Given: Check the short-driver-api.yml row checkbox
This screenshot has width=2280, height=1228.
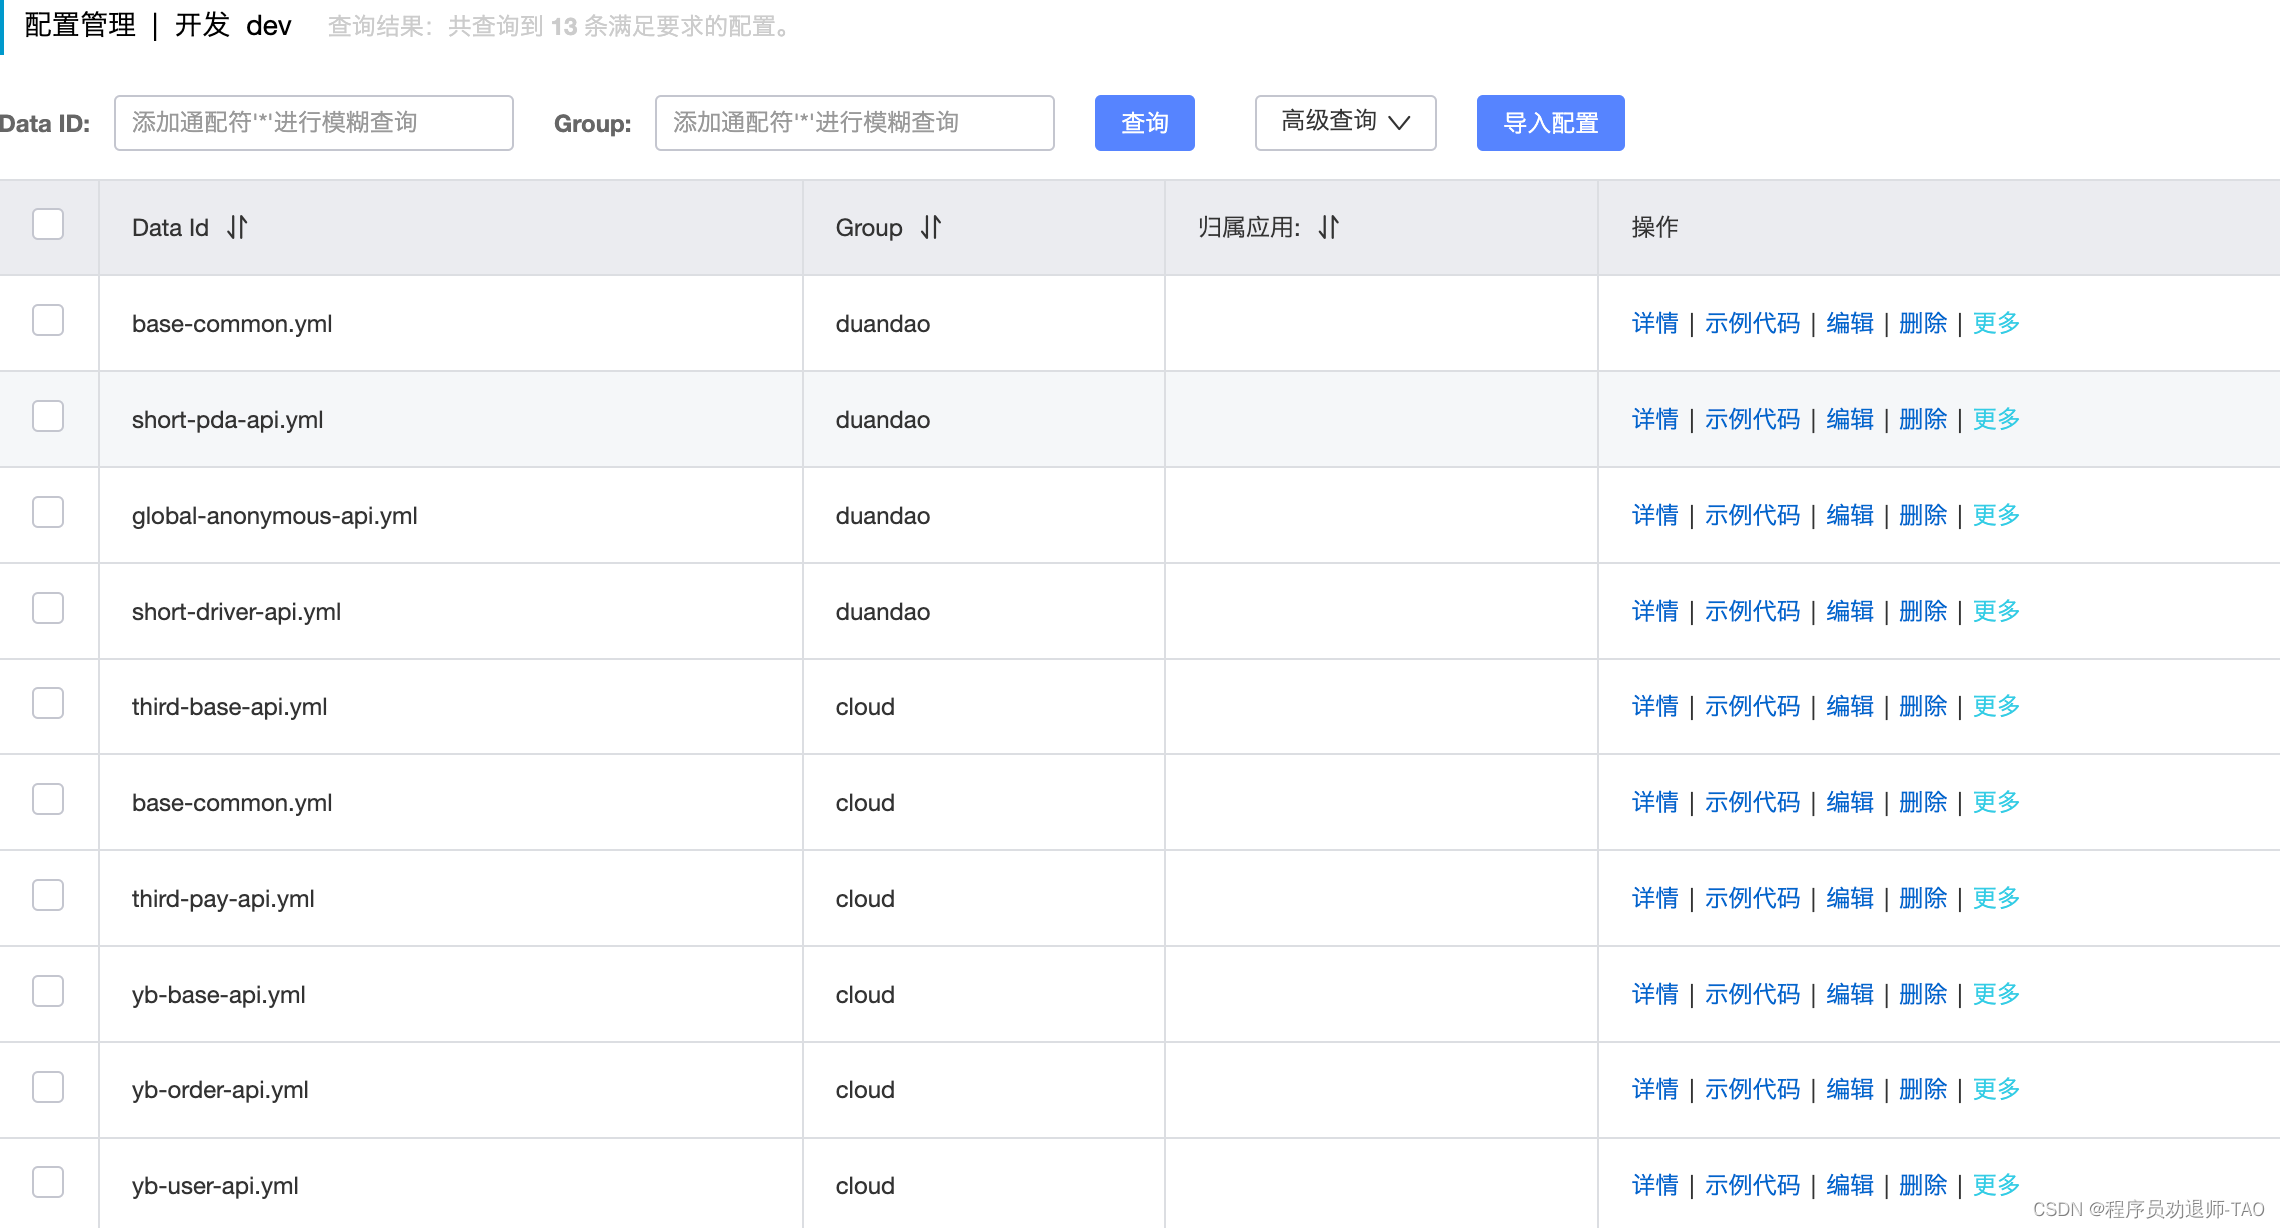Looking at the screenshot, I should (48, 608).
